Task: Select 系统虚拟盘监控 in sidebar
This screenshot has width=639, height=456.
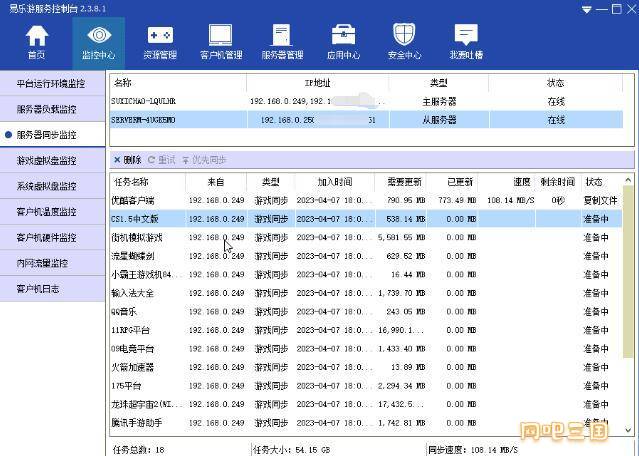Action: pyautogui.click(x=52, y=186)
